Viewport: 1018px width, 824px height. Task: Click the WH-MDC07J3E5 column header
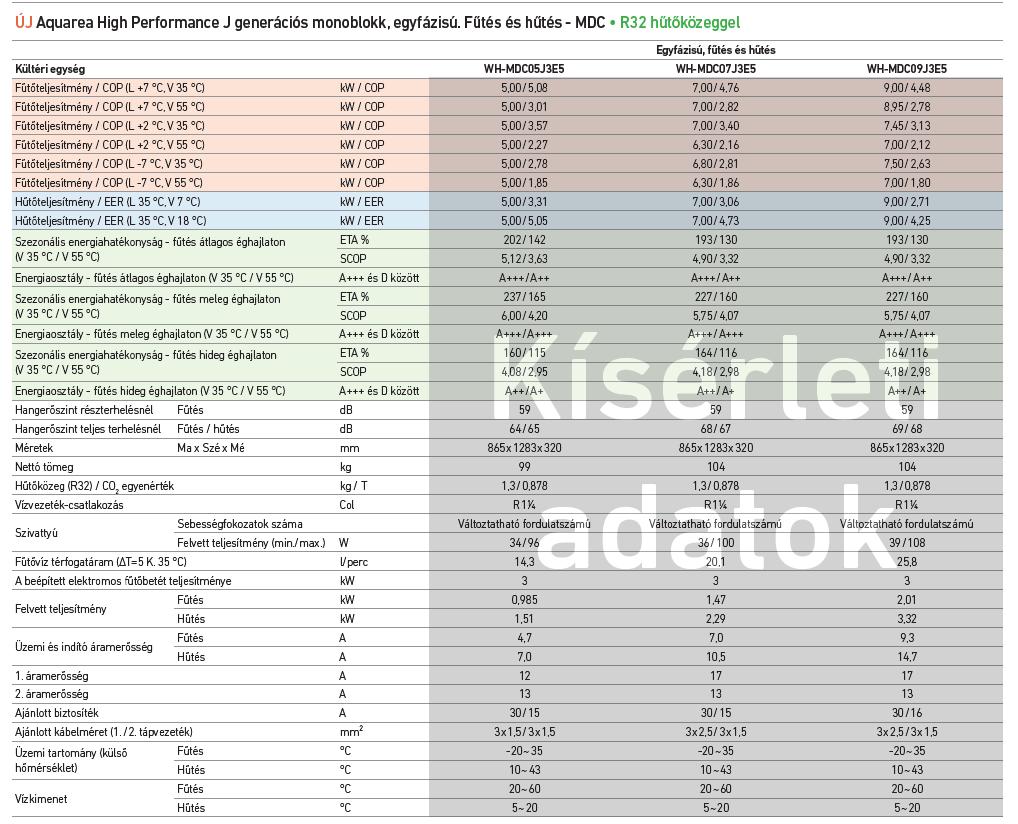(x=715, y=69)
